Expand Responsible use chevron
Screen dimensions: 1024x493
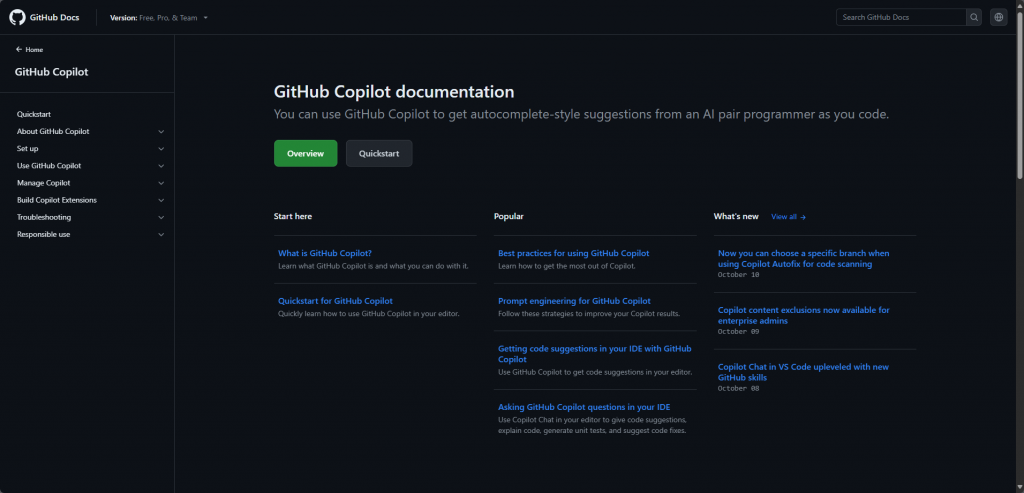click(161, 234)
